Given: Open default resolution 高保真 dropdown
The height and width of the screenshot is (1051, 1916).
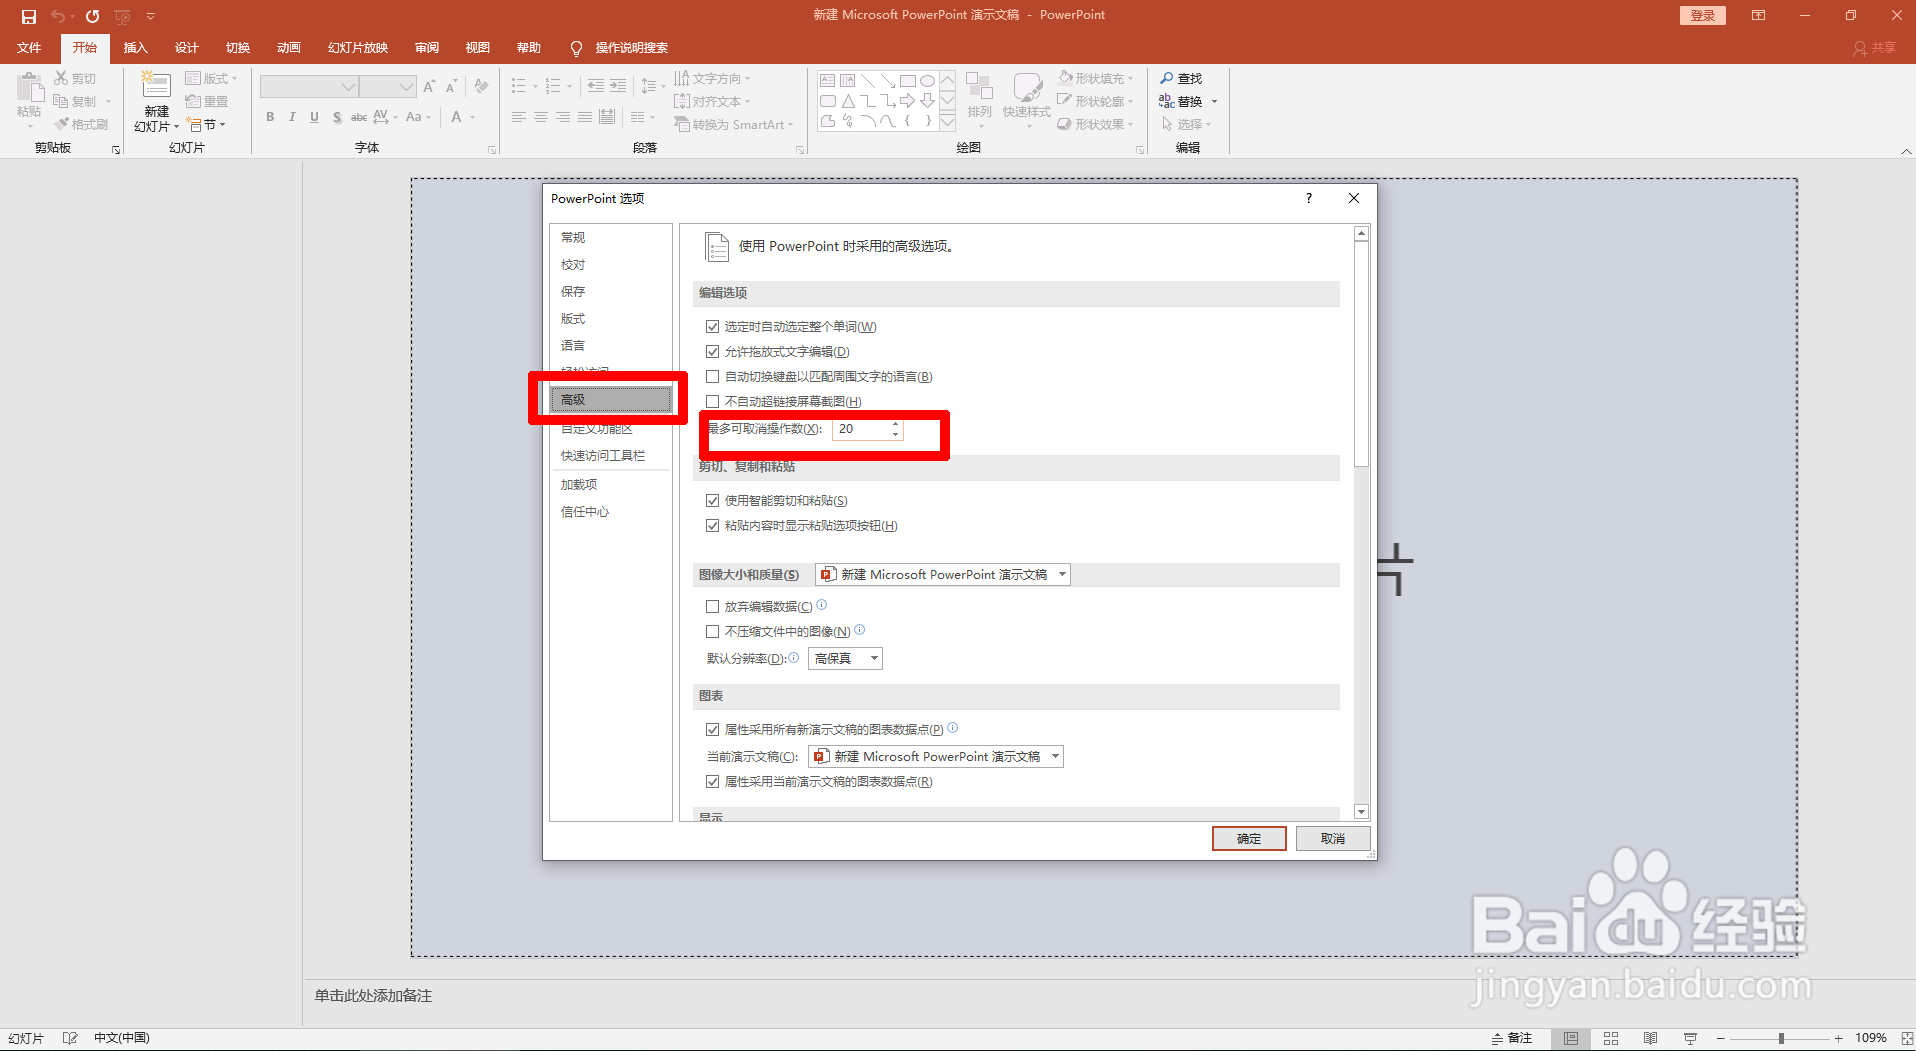Looking at the screenshot, I should (845, 658).
